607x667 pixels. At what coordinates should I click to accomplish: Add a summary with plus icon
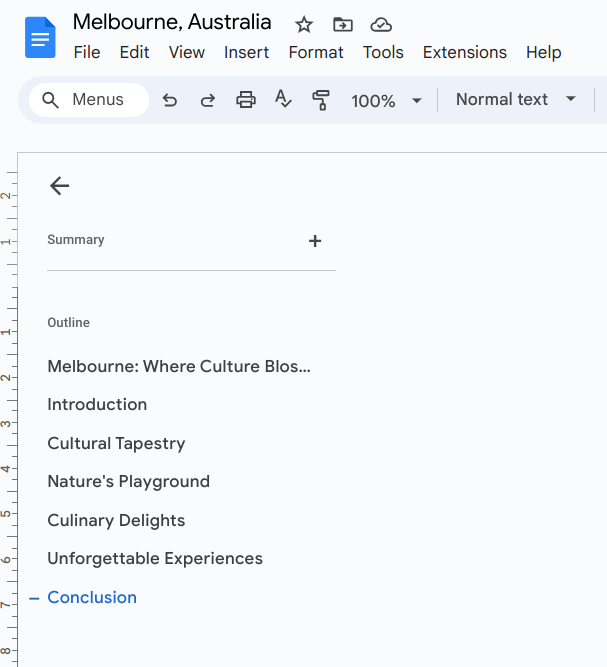pos(315,241)
